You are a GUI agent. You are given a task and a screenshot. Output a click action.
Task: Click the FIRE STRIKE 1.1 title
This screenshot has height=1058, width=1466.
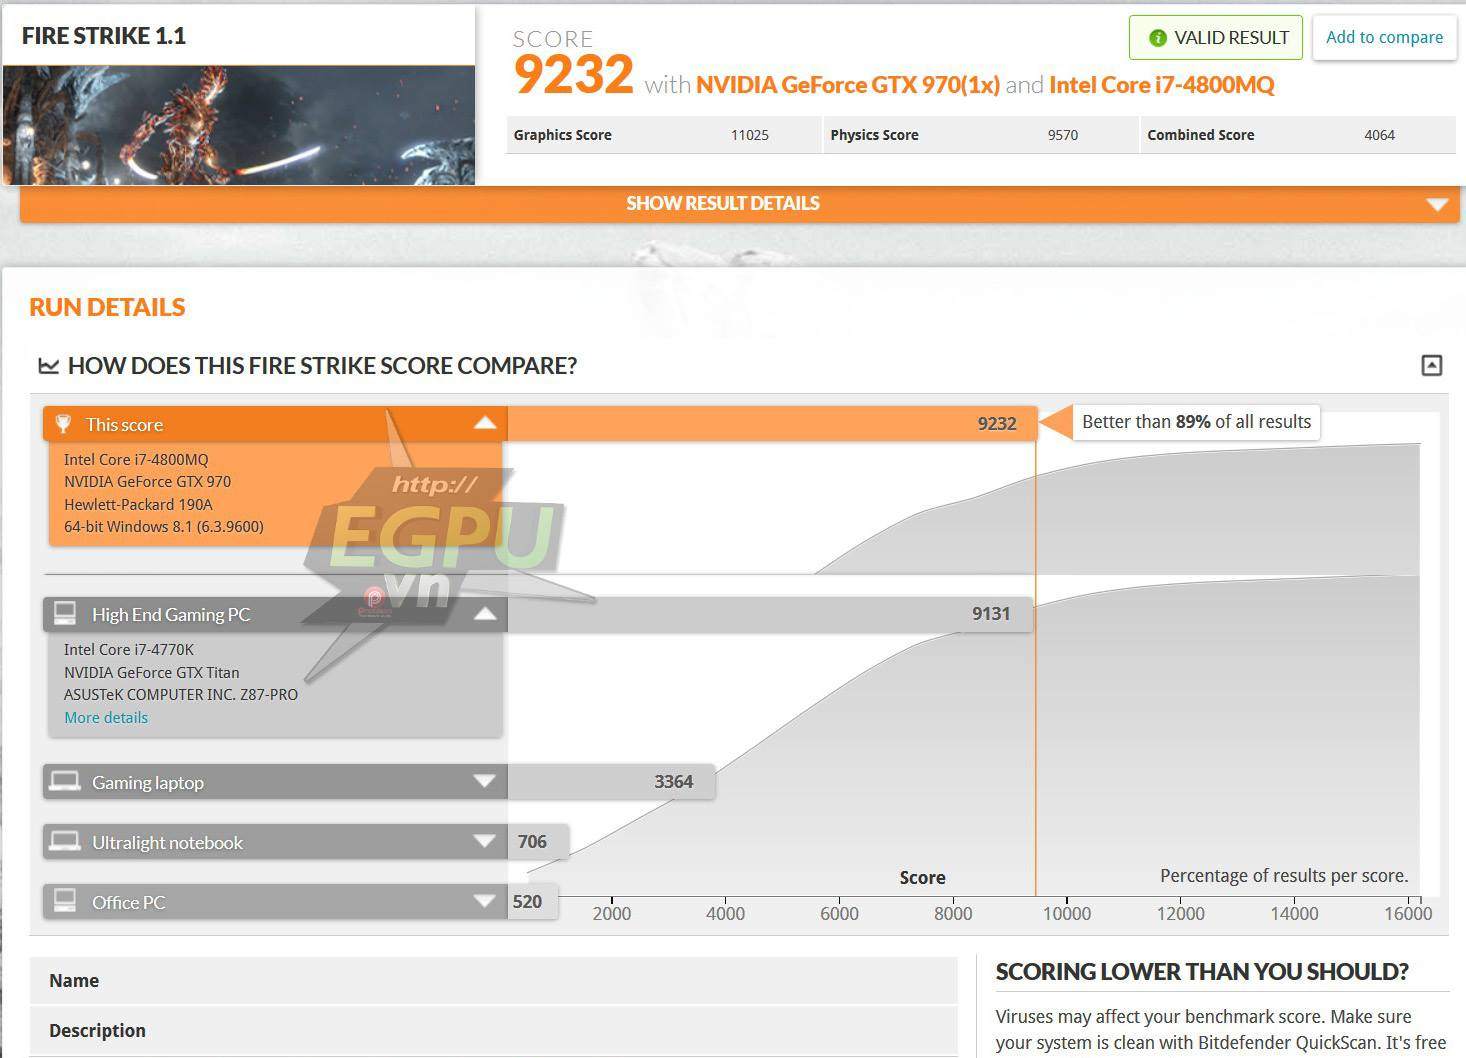104,36
